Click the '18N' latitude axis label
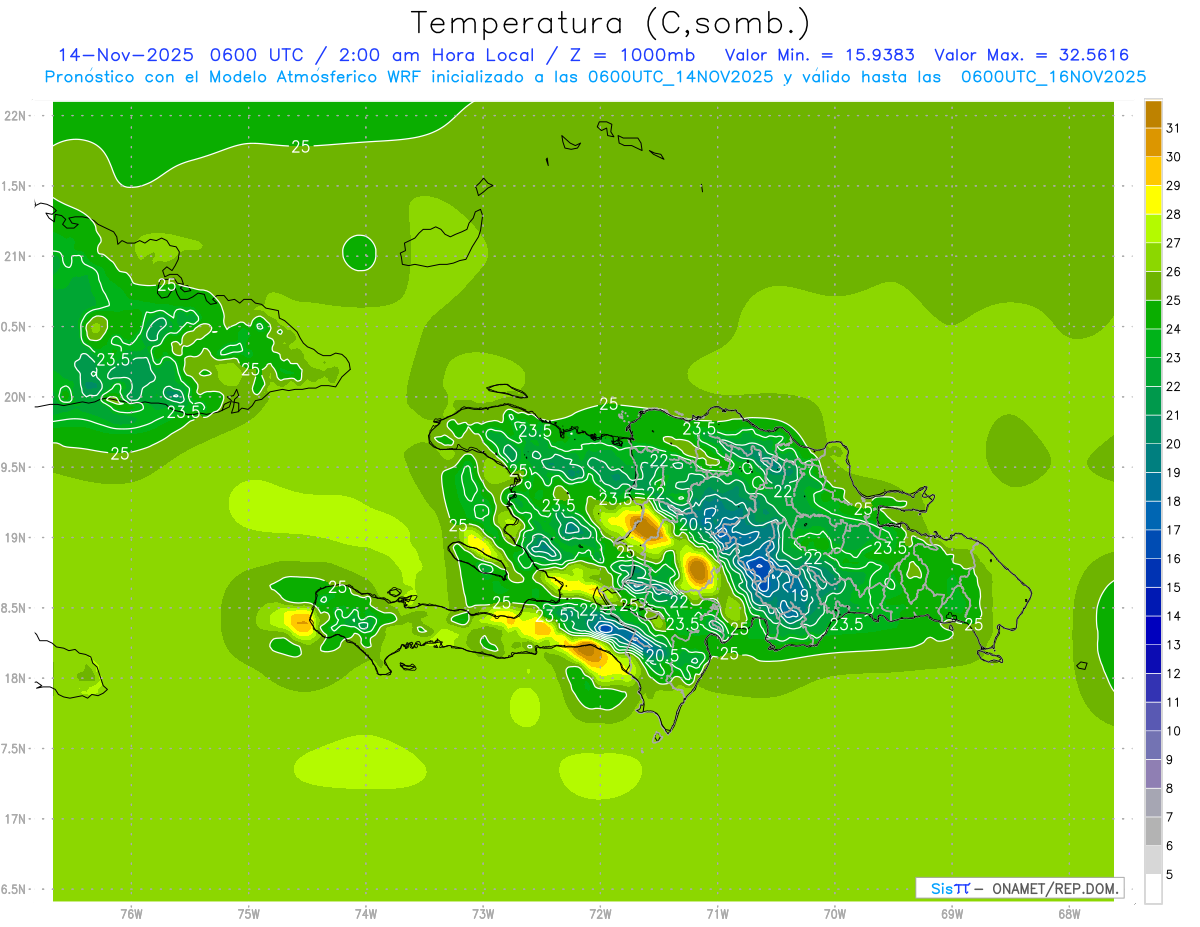1200x927 pixels. 15,679
